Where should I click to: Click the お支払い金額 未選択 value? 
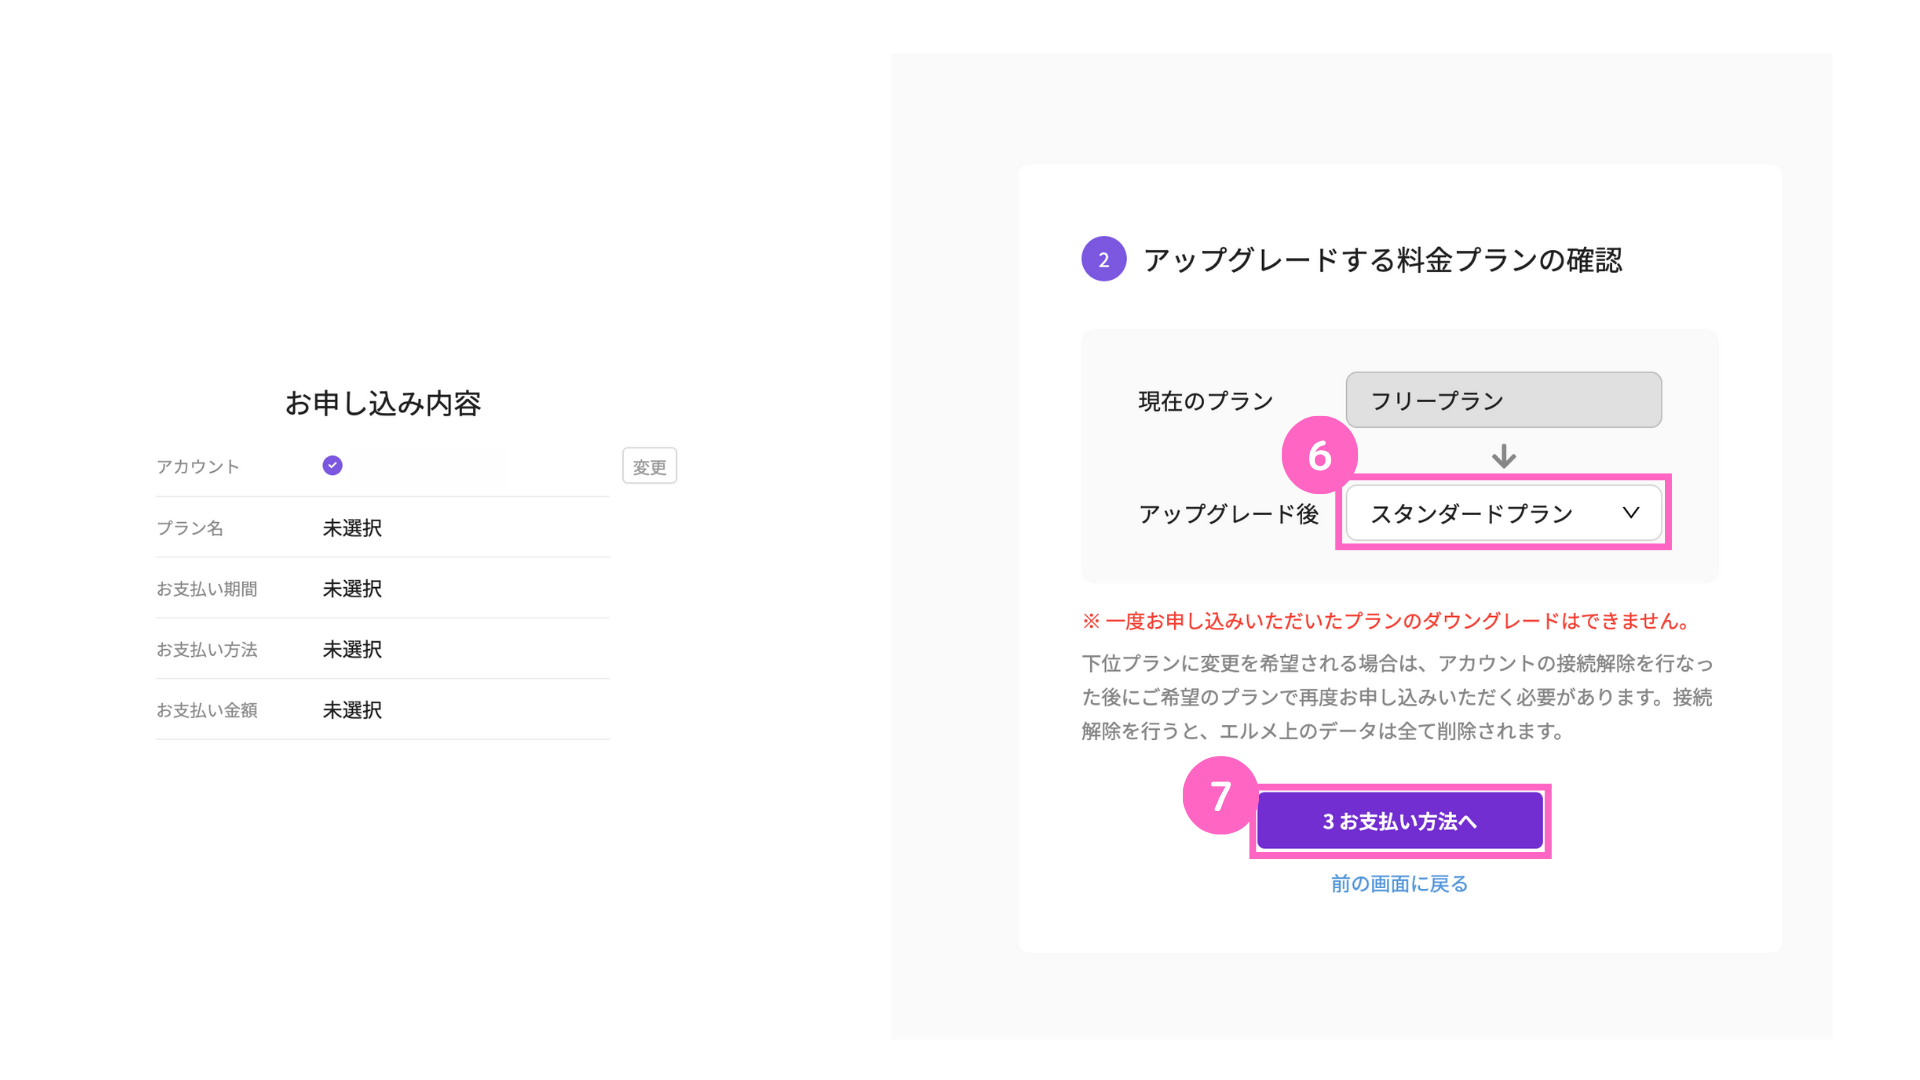coord(352,710)
